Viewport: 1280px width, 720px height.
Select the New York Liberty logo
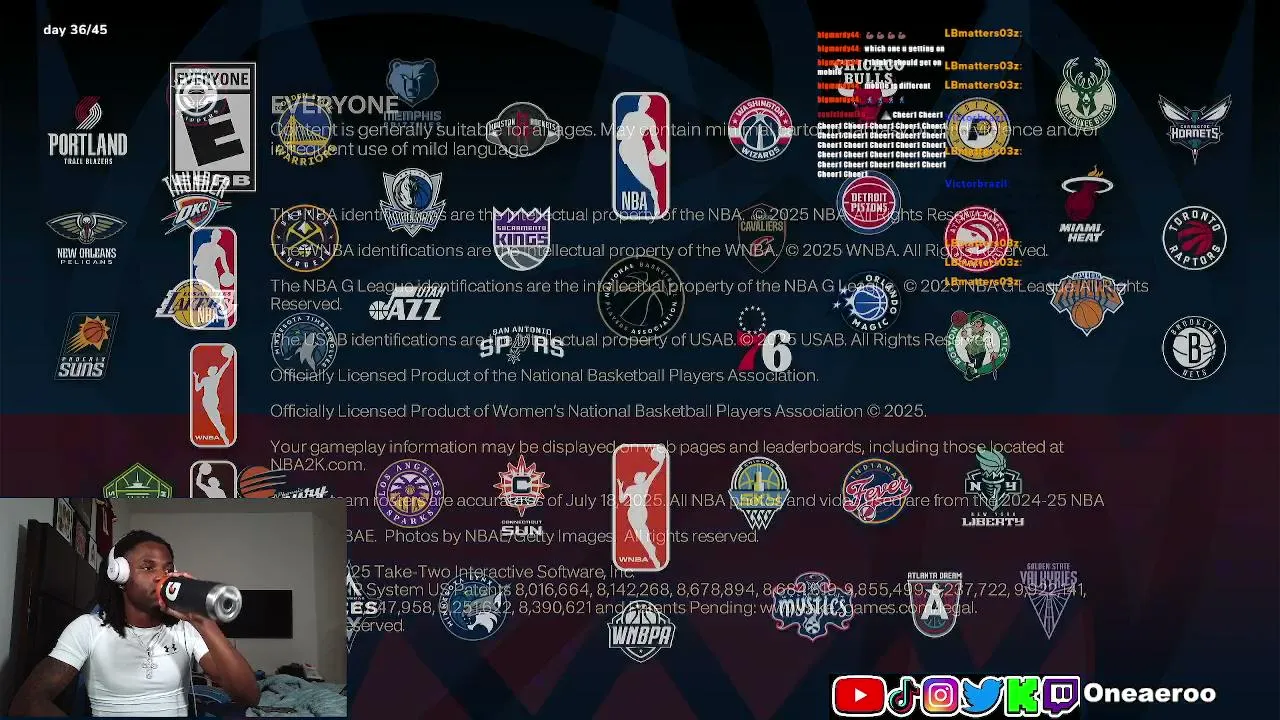[993, 487]
